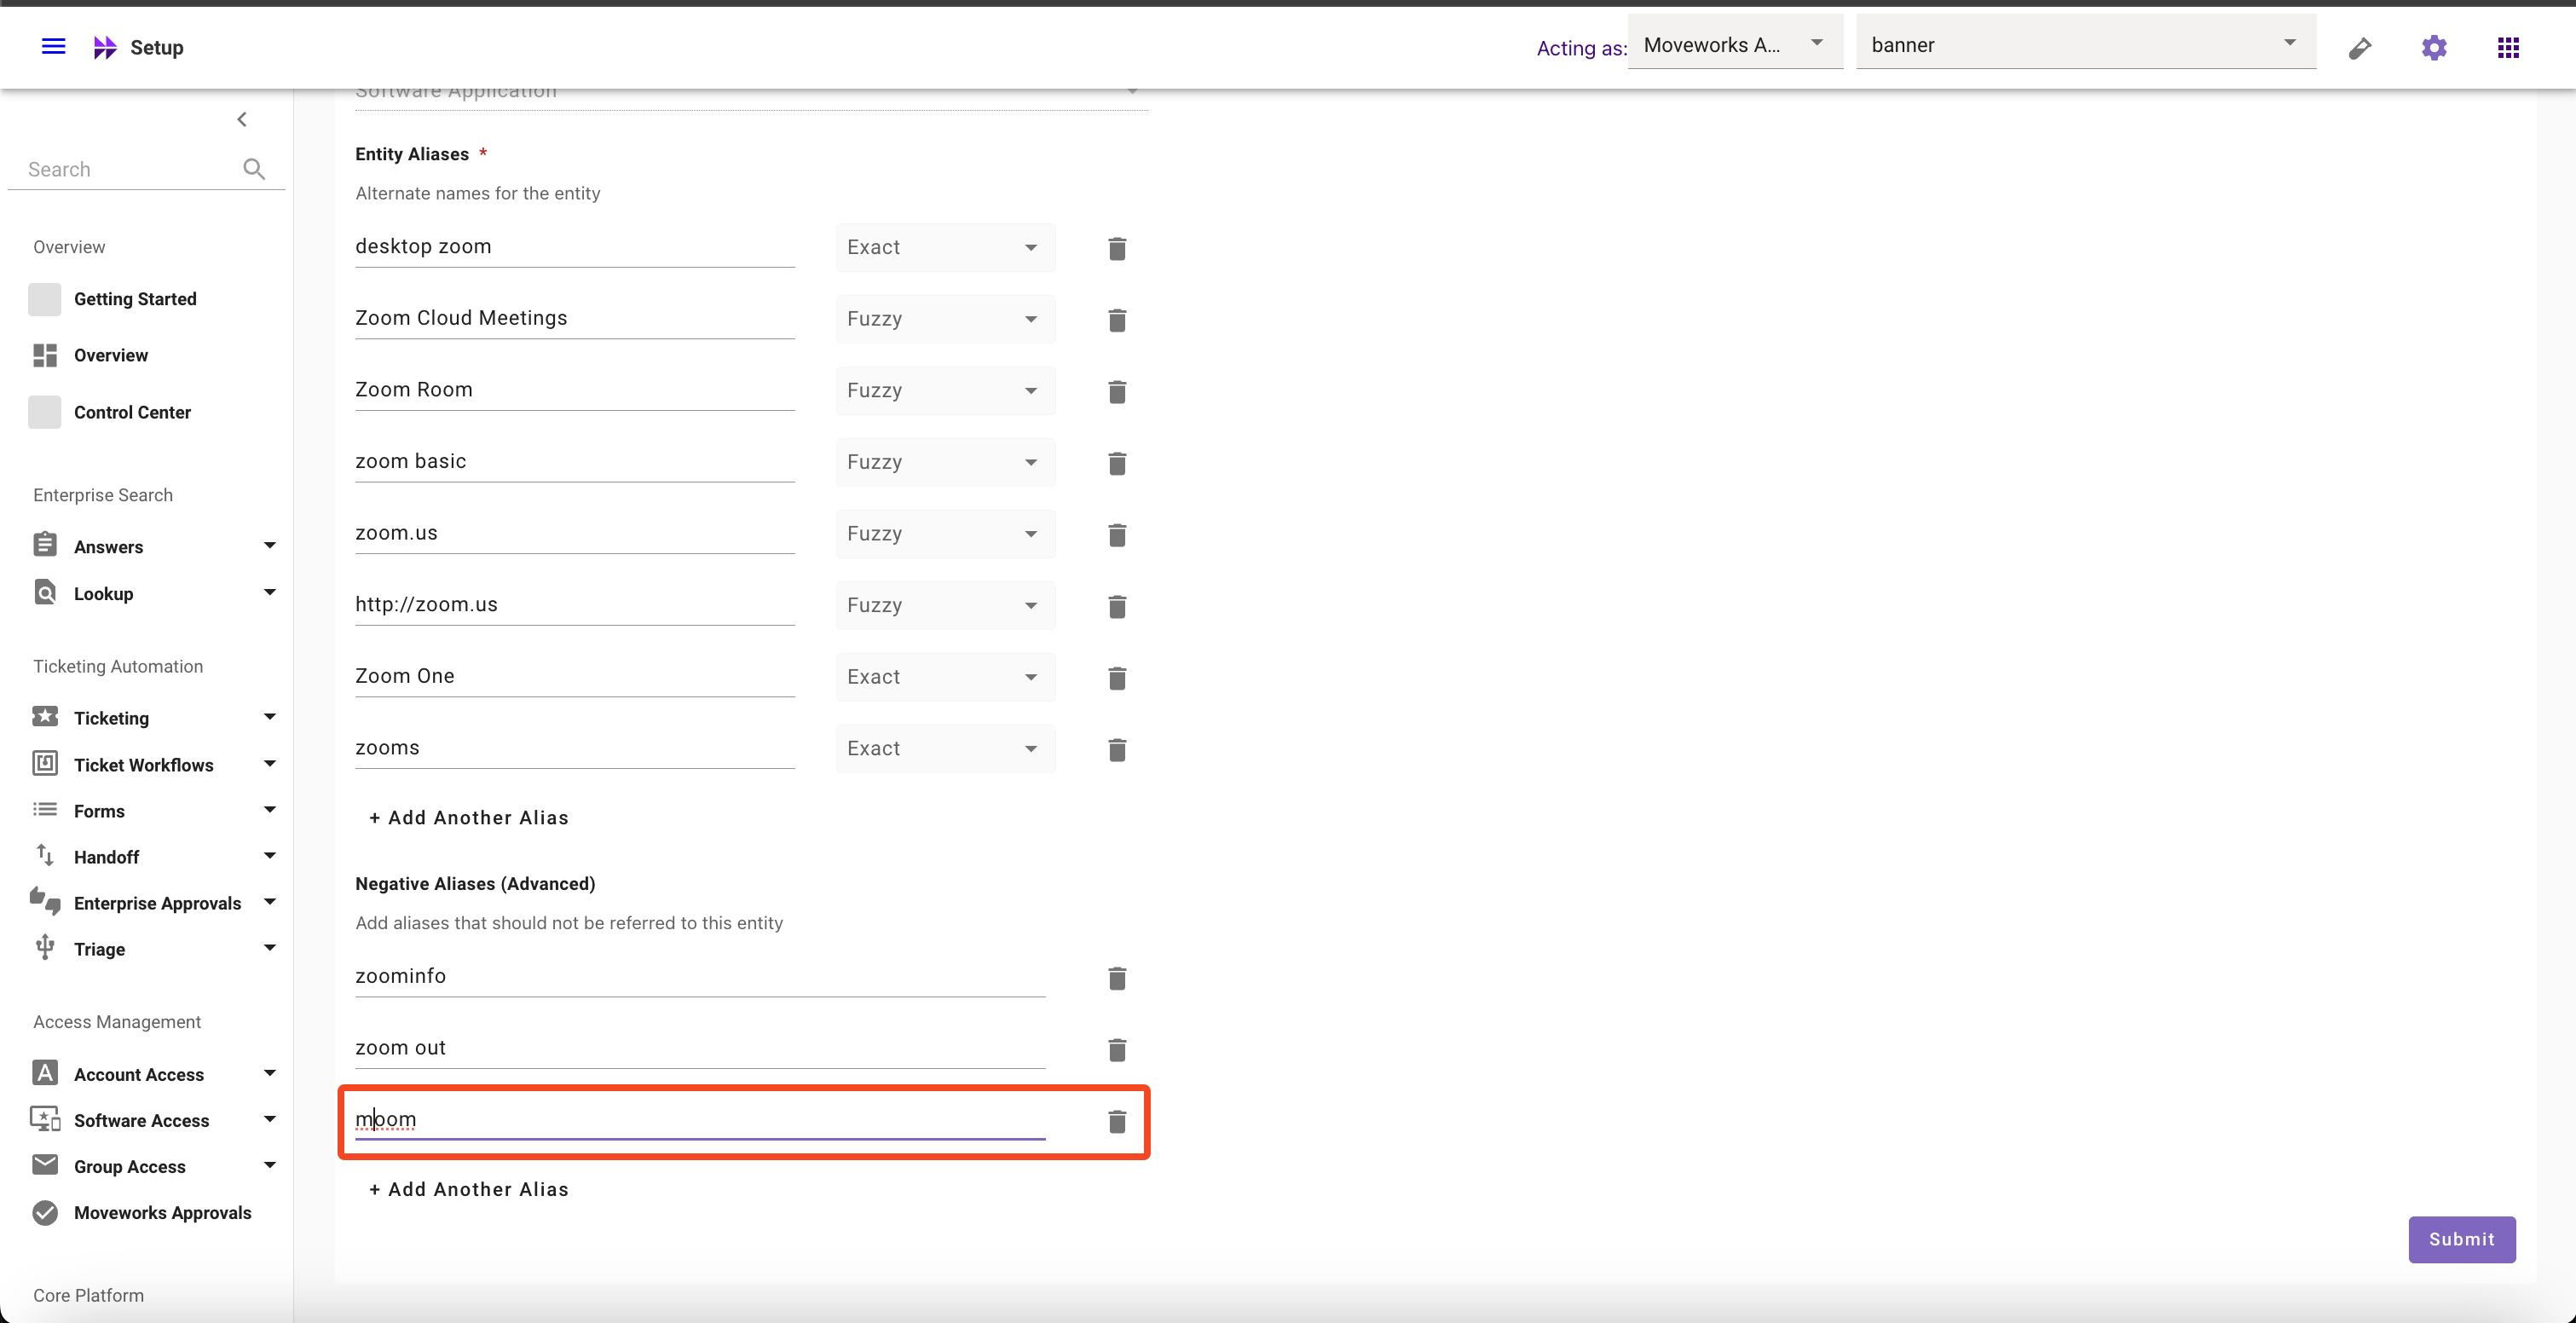This screenshot has width=2576, height=1323.
Task: Open match type dropdown for 'desktop zoom'
Action: click(x=944, y=248)
